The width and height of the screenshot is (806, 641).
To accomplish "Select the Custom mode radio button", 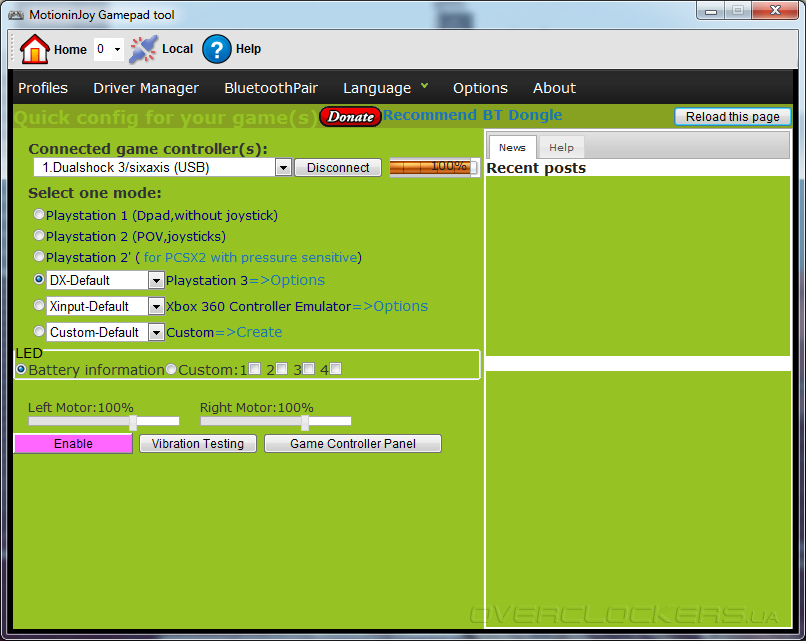I will (39, 331).
